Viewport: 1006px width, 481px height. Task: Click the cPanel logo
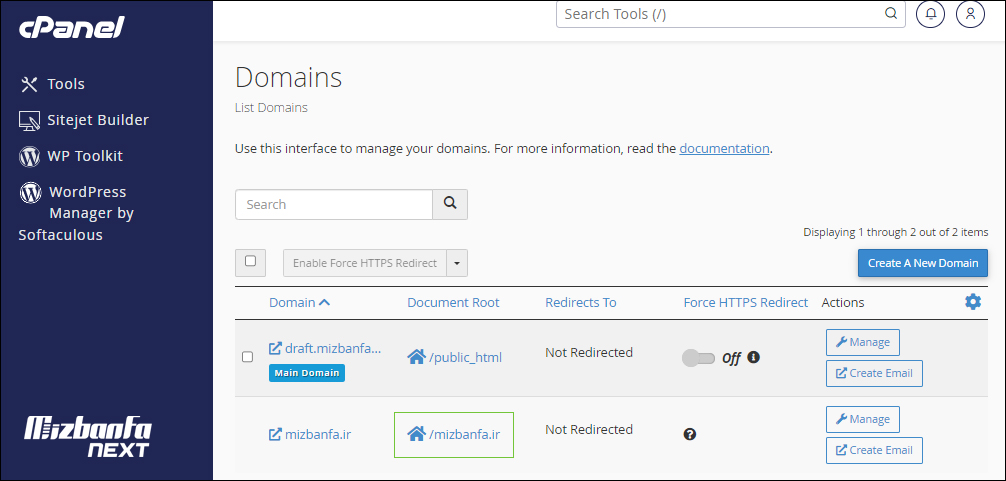point(71,27)
